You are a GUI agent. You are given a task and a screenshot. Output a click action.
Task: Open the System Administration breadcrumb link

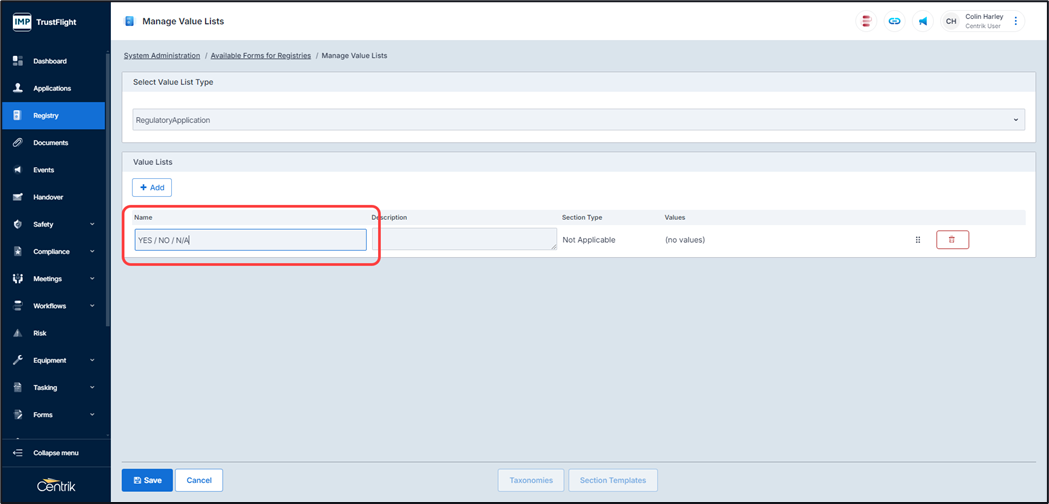click(x=162, y=56)
